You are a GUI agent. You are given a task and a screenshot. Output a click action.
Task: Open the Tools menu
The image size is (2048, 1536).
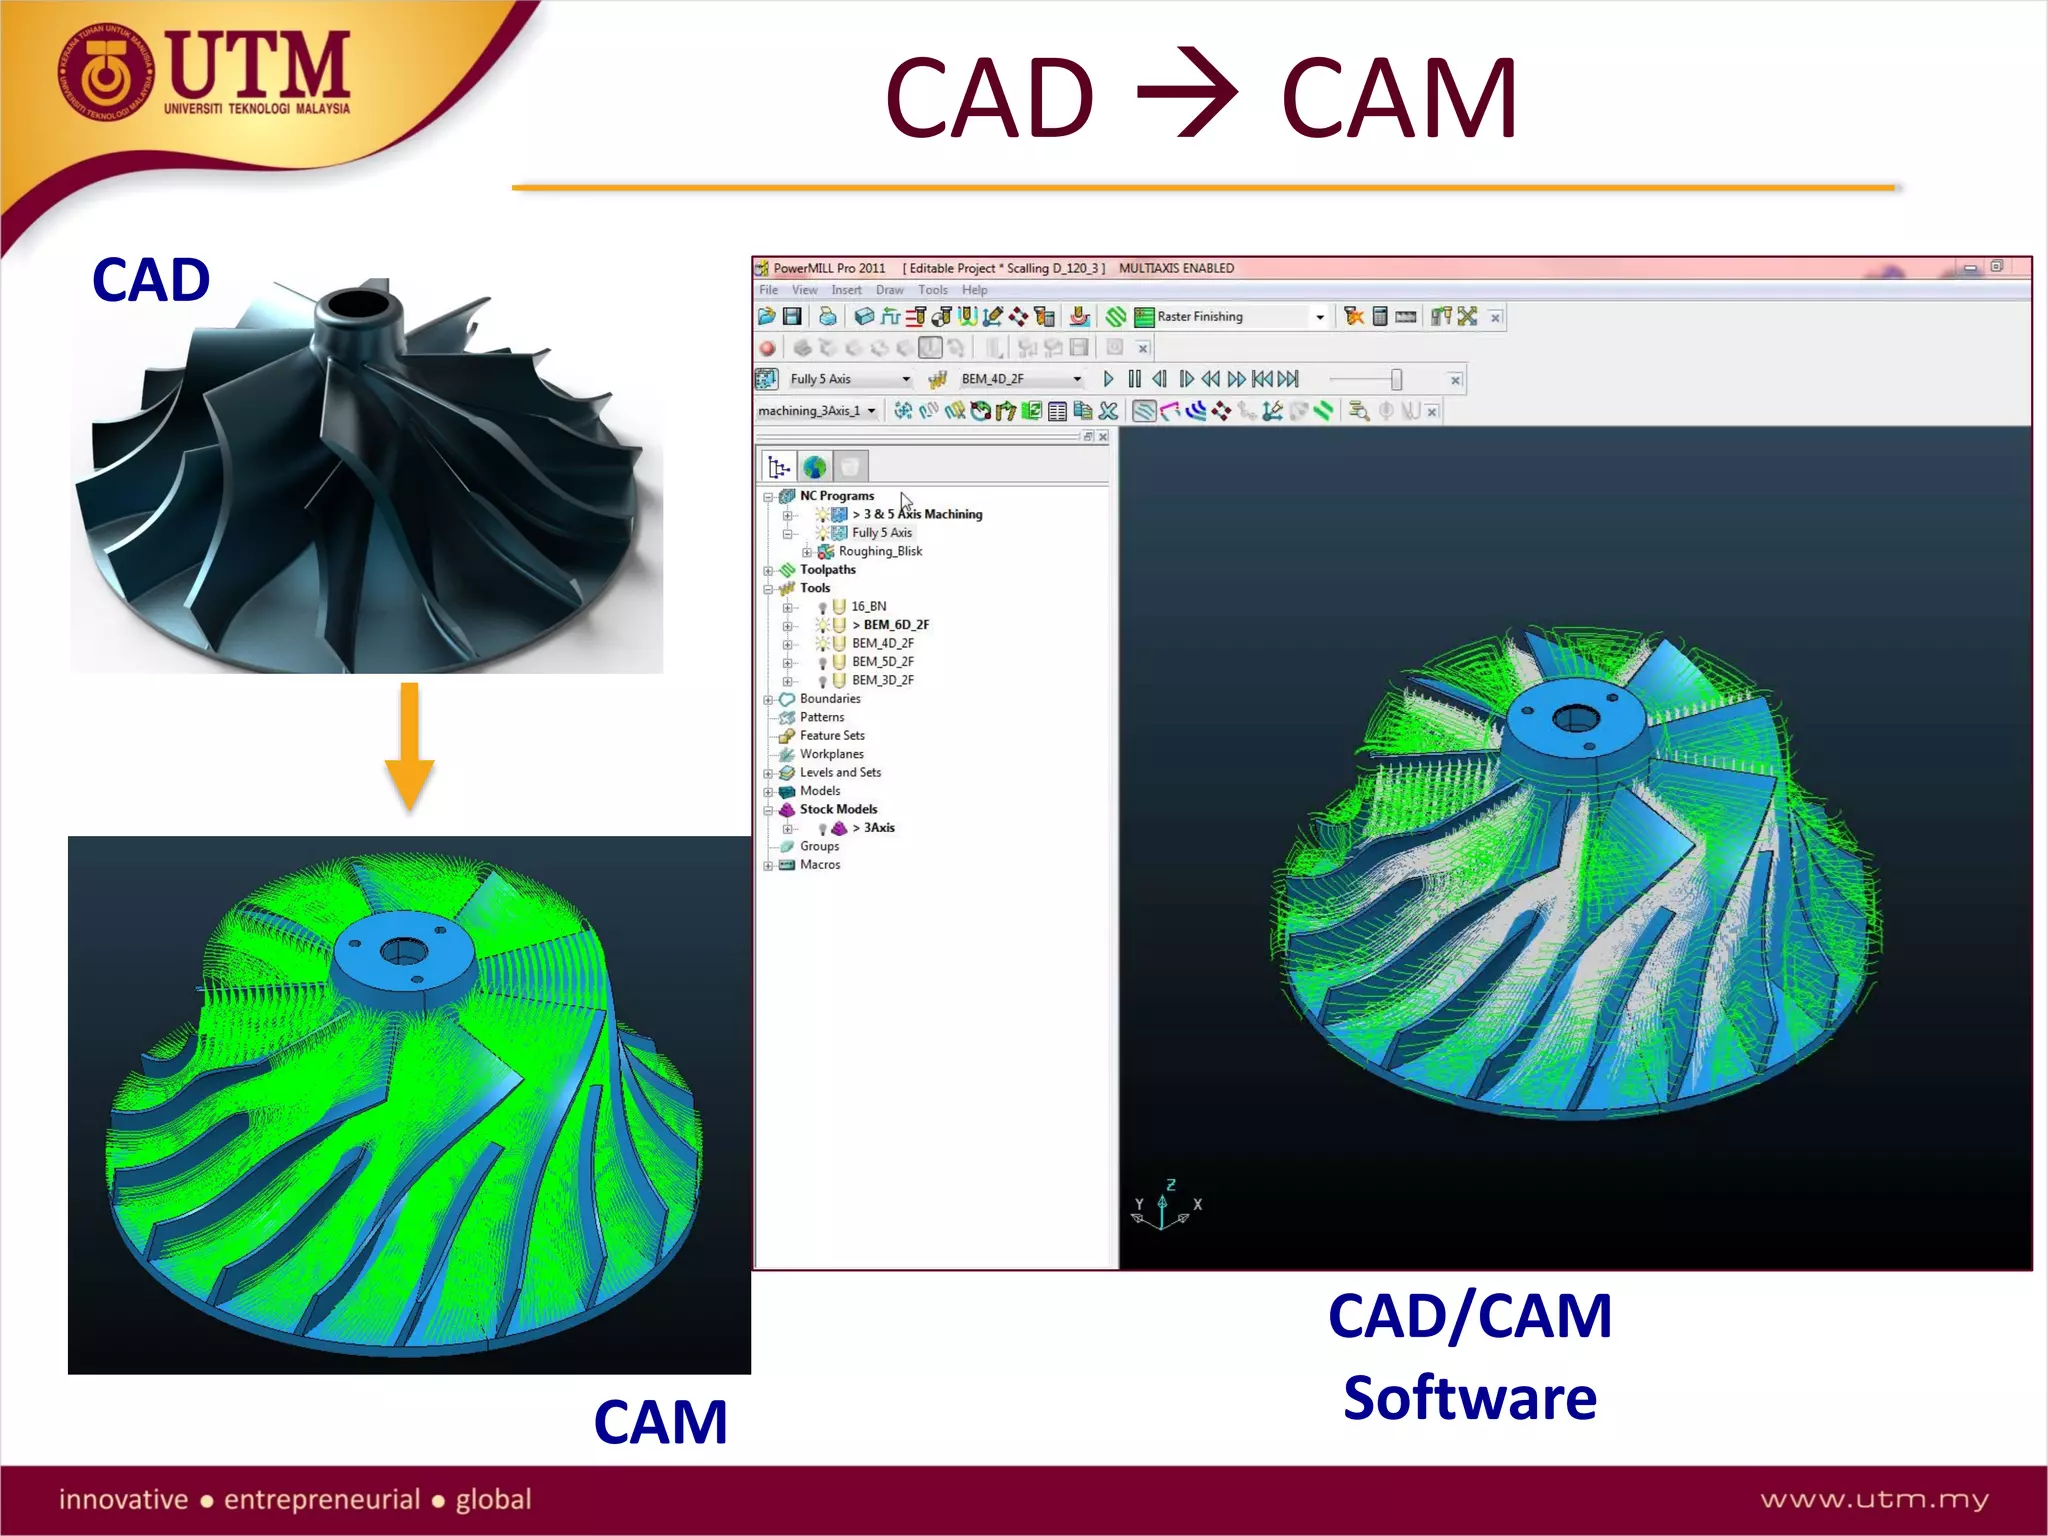point(933,290)
